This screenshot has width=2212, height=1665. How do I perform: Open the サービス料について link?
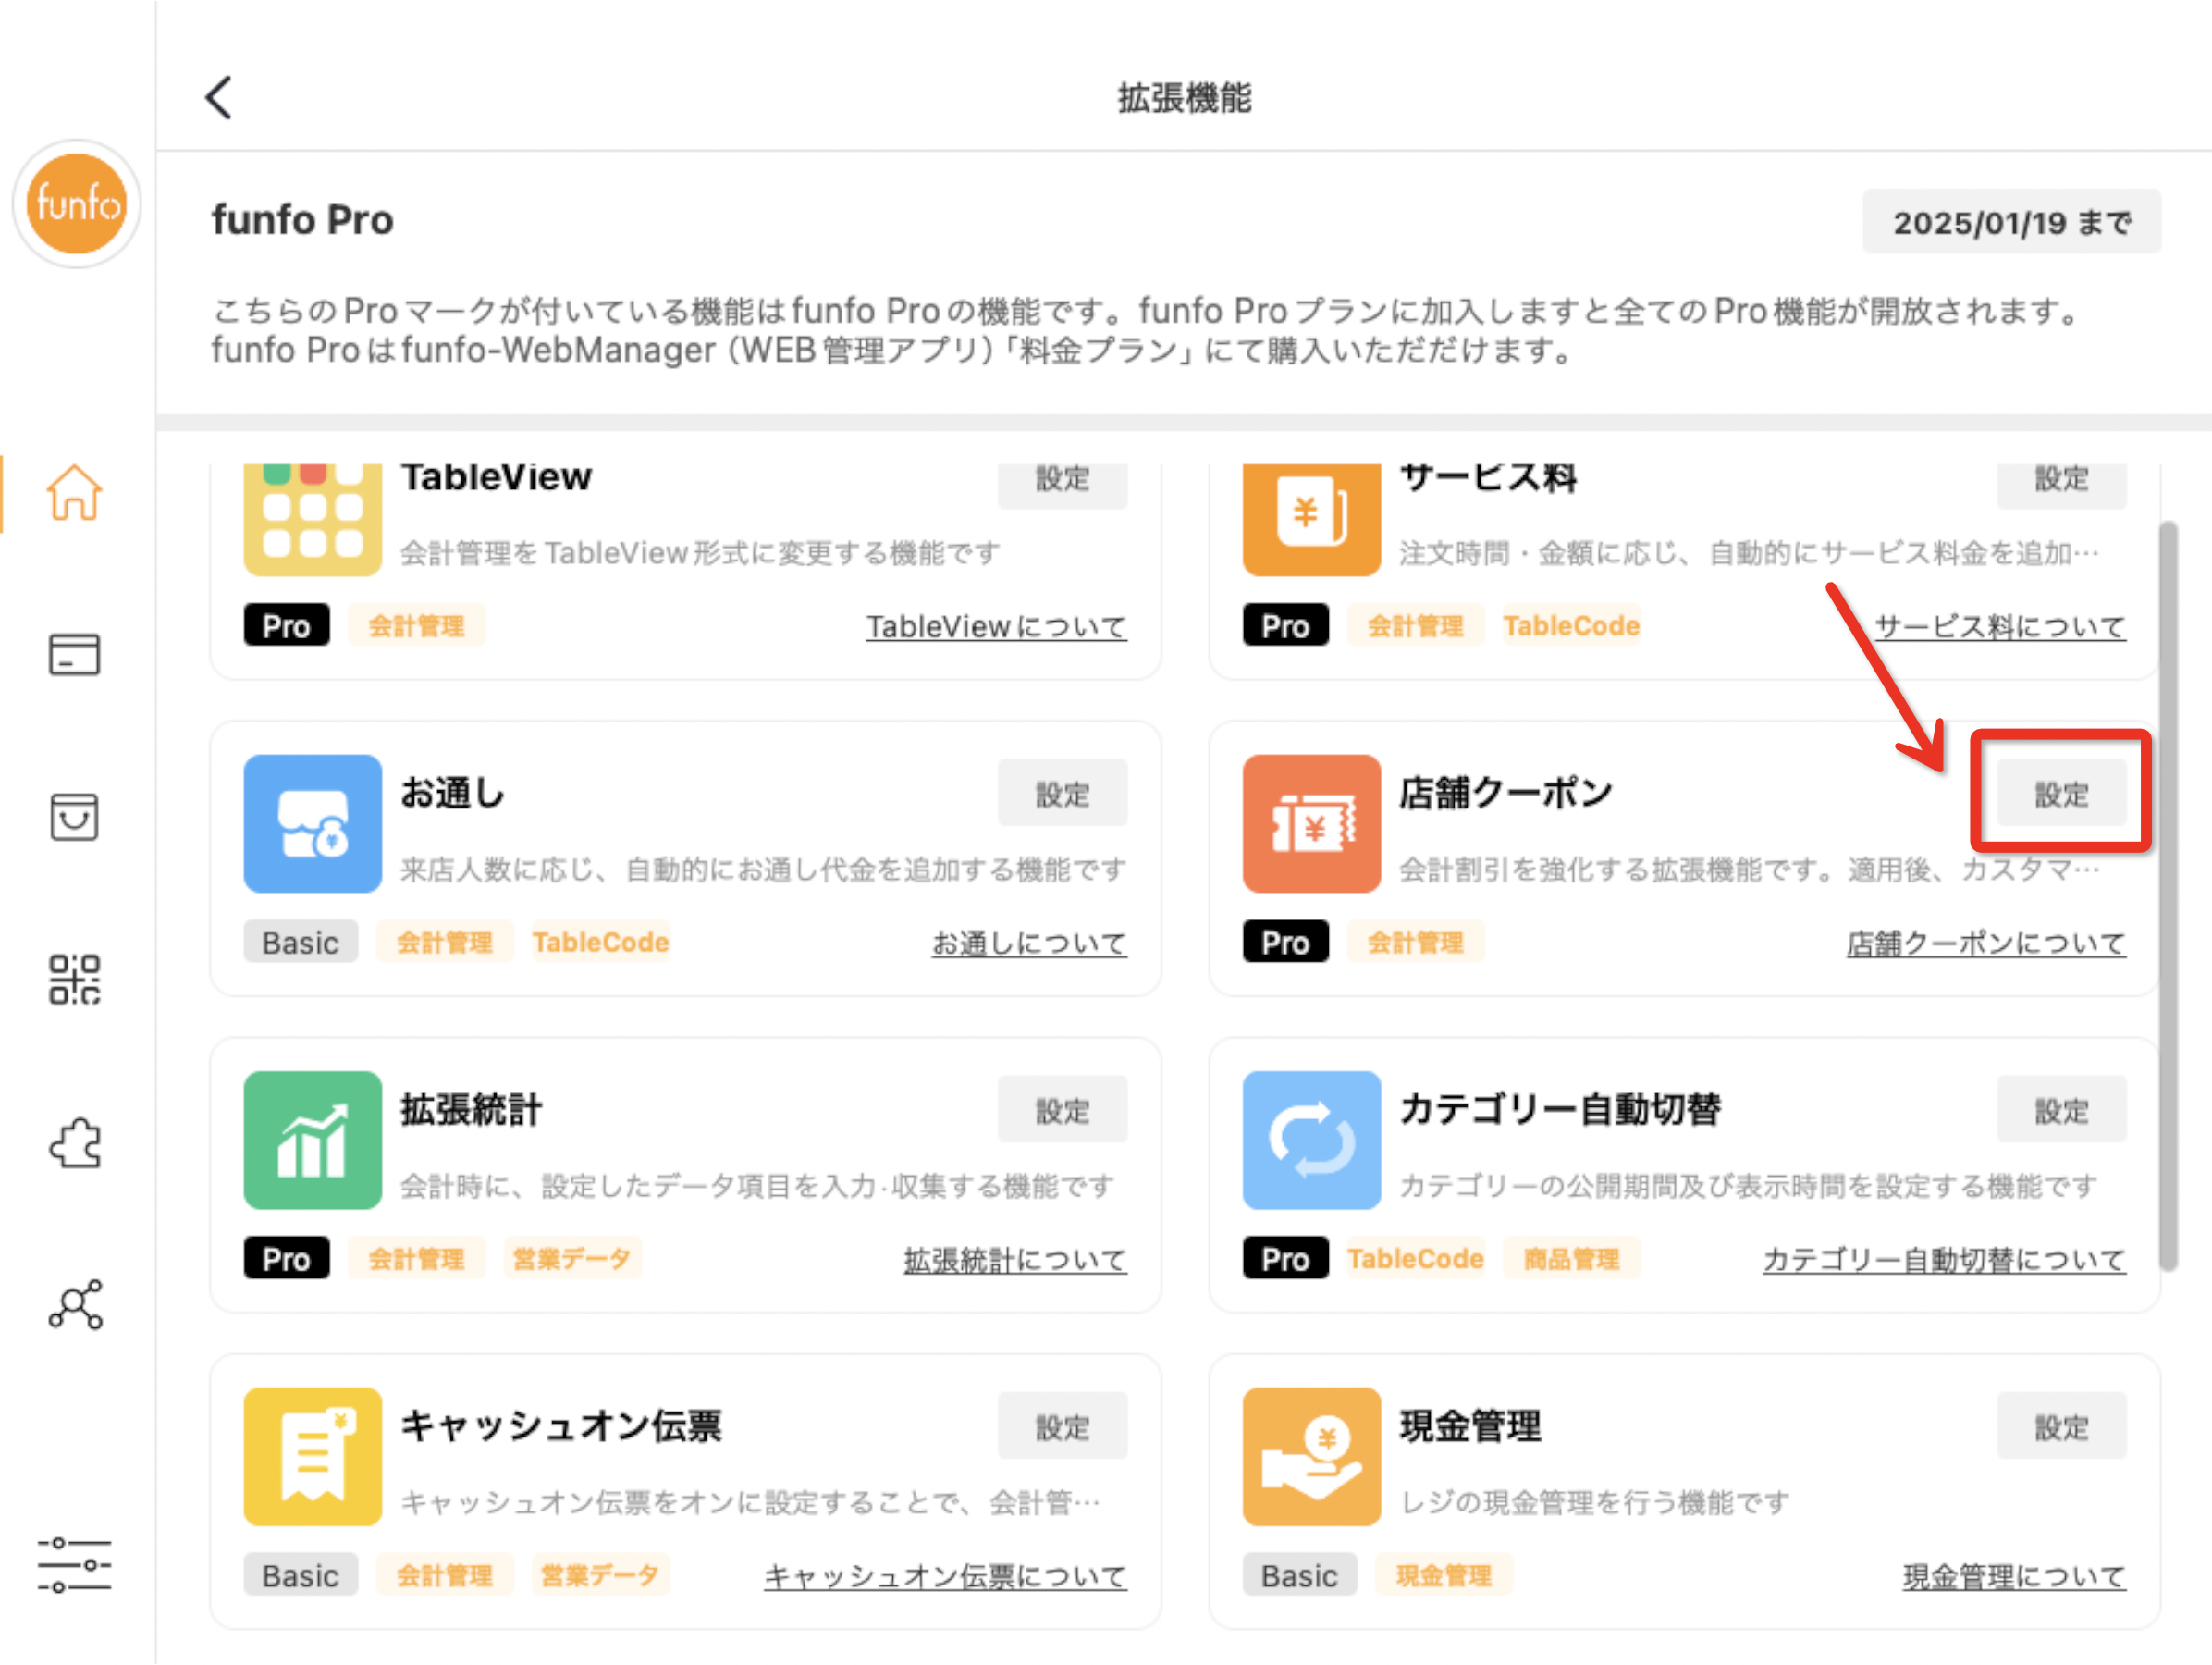click(x=2000, y=627)
